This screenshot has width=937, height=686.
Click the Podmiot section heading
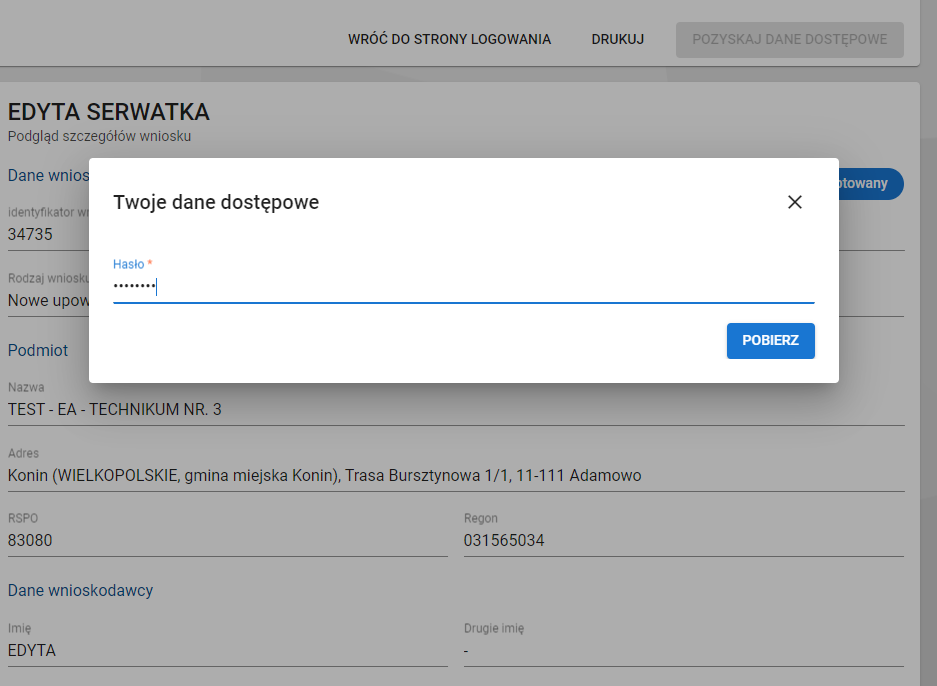tap(38, 350)
